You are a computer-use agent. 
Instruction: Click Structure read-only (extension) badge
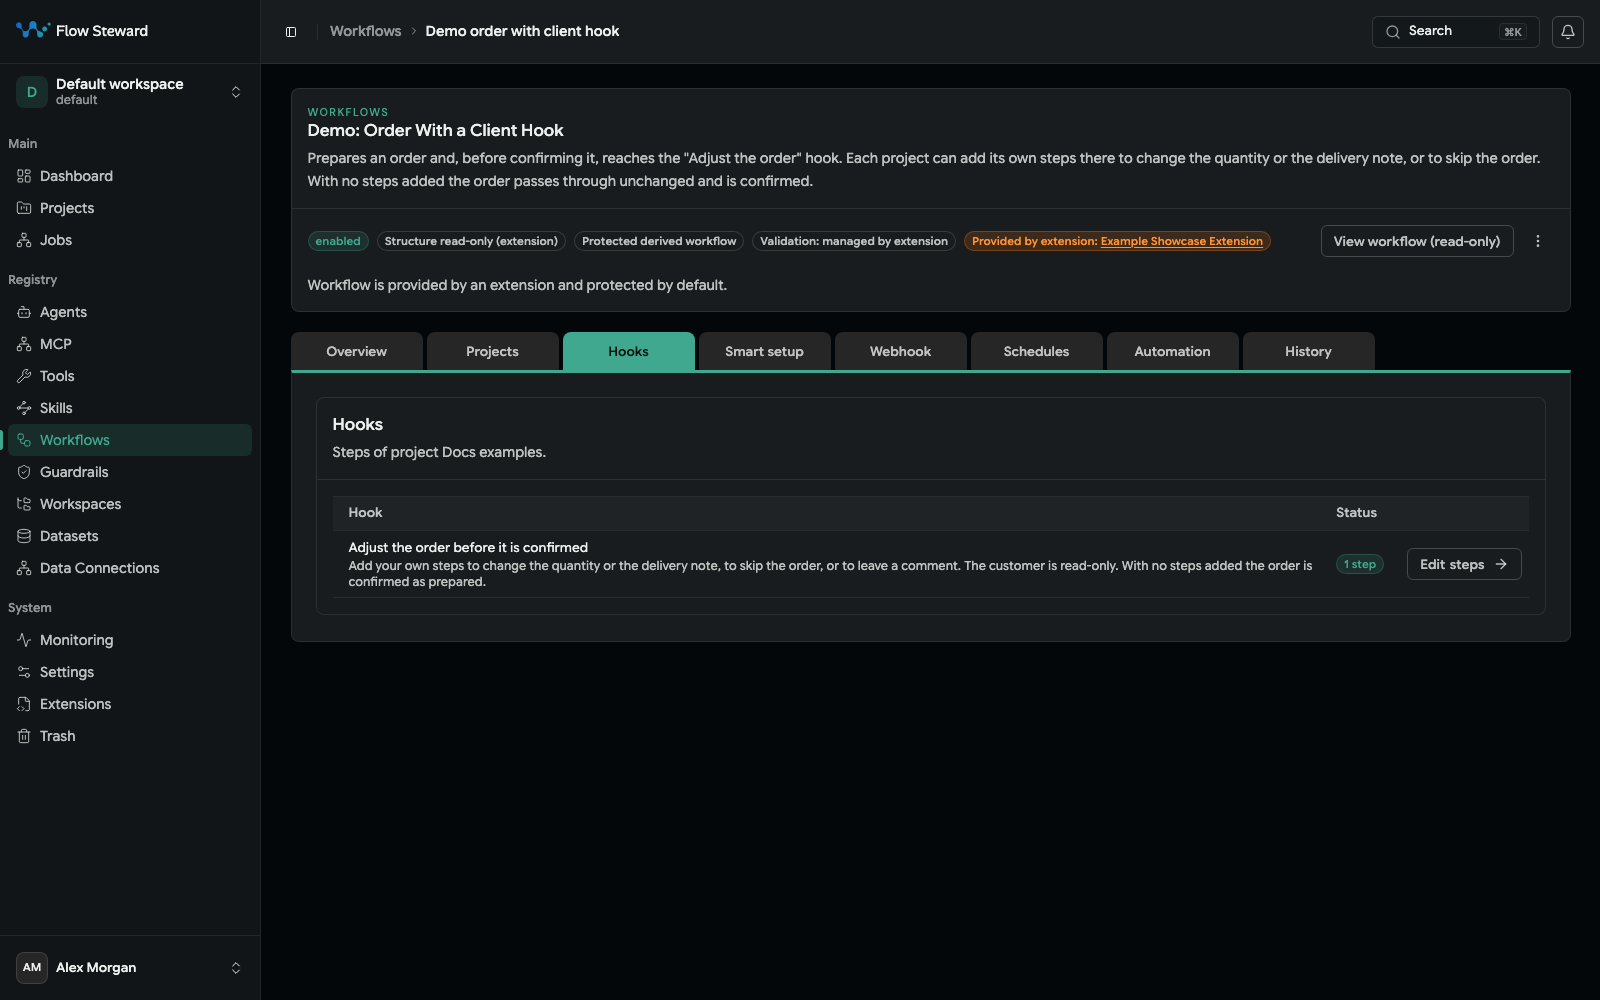point(471,241)
